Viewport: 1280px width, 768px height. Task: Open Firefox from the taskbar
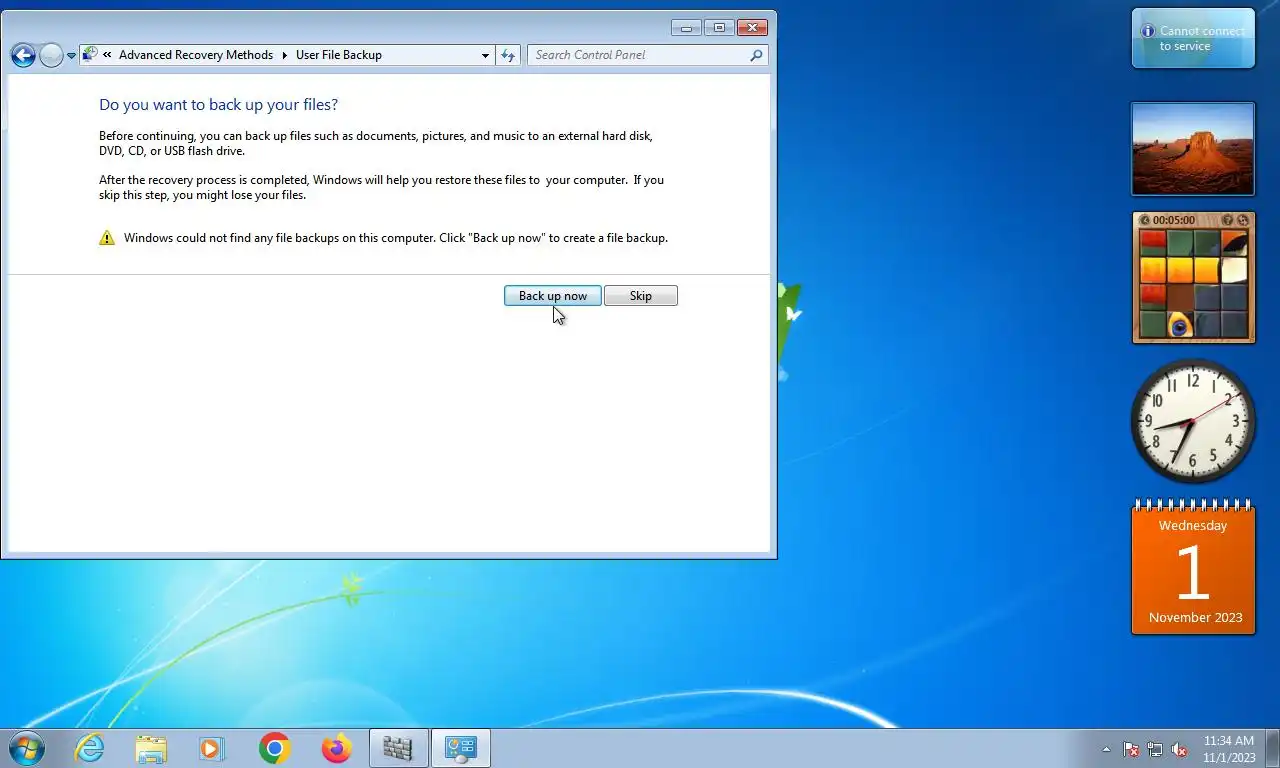click(336, 748)
